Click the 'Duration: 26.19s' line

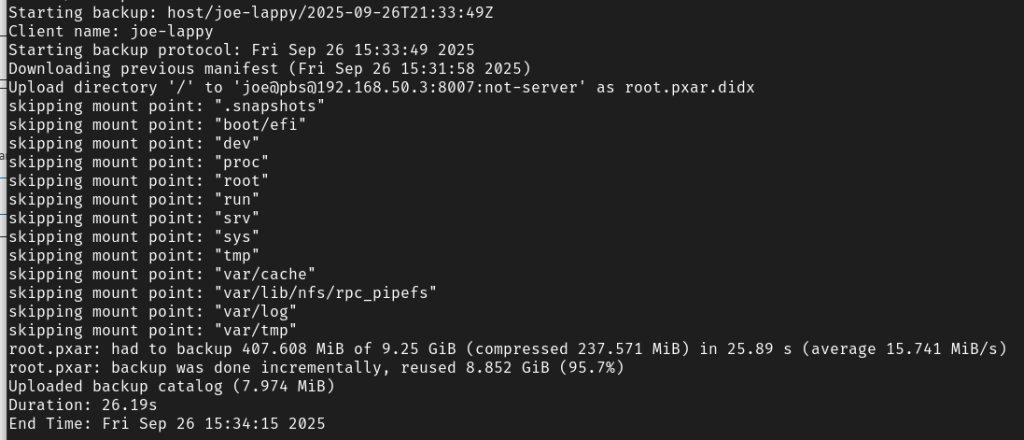pos(82,405)
